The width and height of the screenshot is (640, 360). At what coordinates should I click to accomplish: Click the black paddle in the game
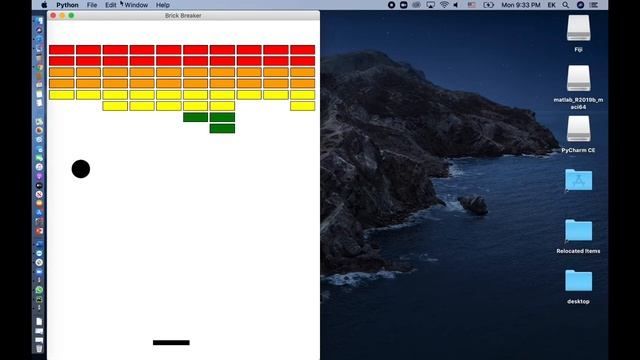tap(171, 342)
